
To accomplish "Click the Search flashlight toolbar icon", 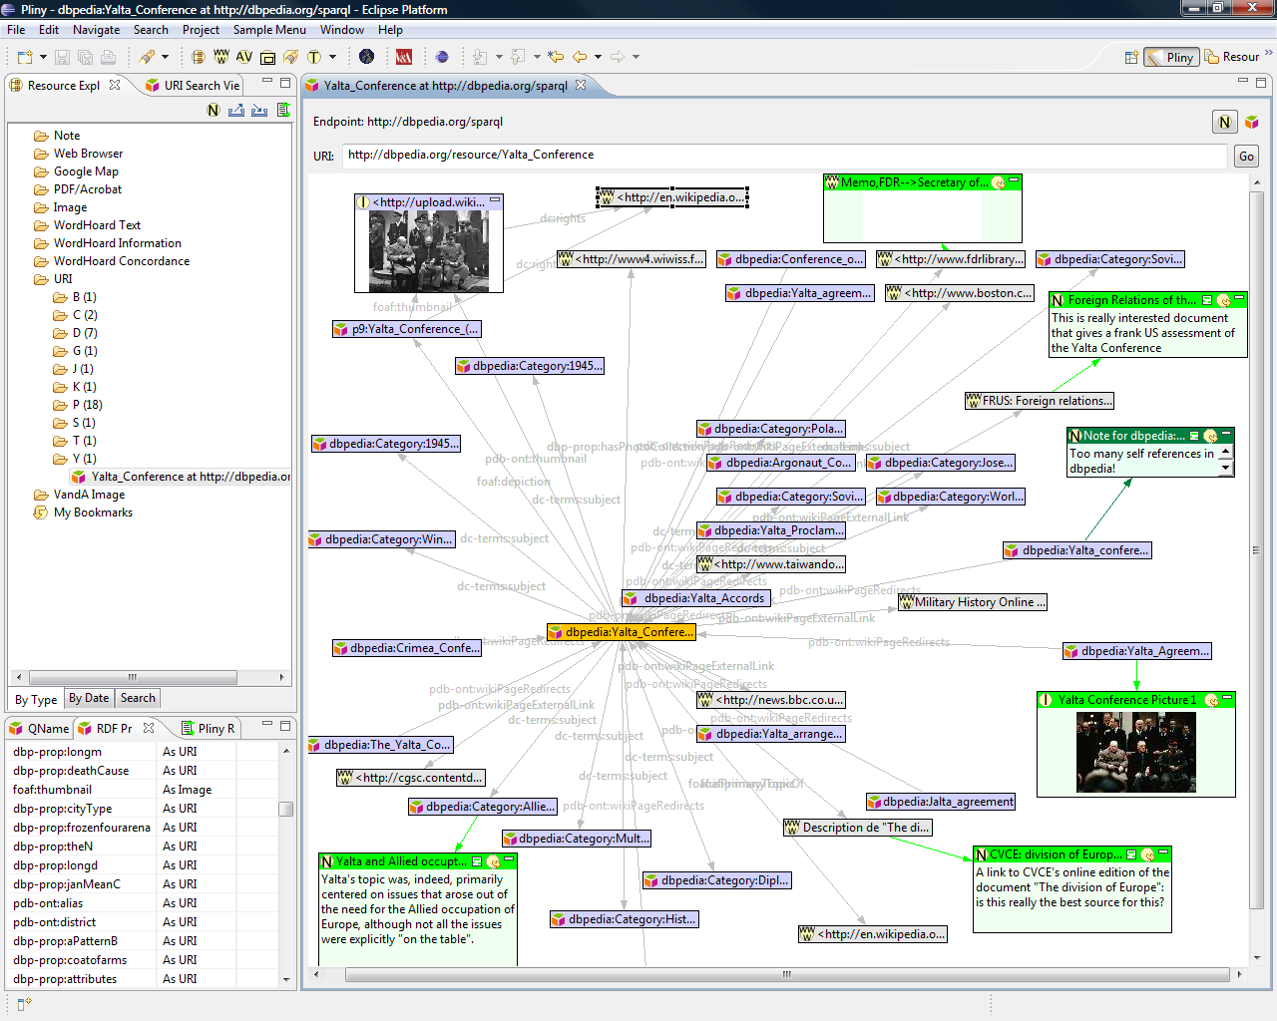I will (x=147, y=57).
